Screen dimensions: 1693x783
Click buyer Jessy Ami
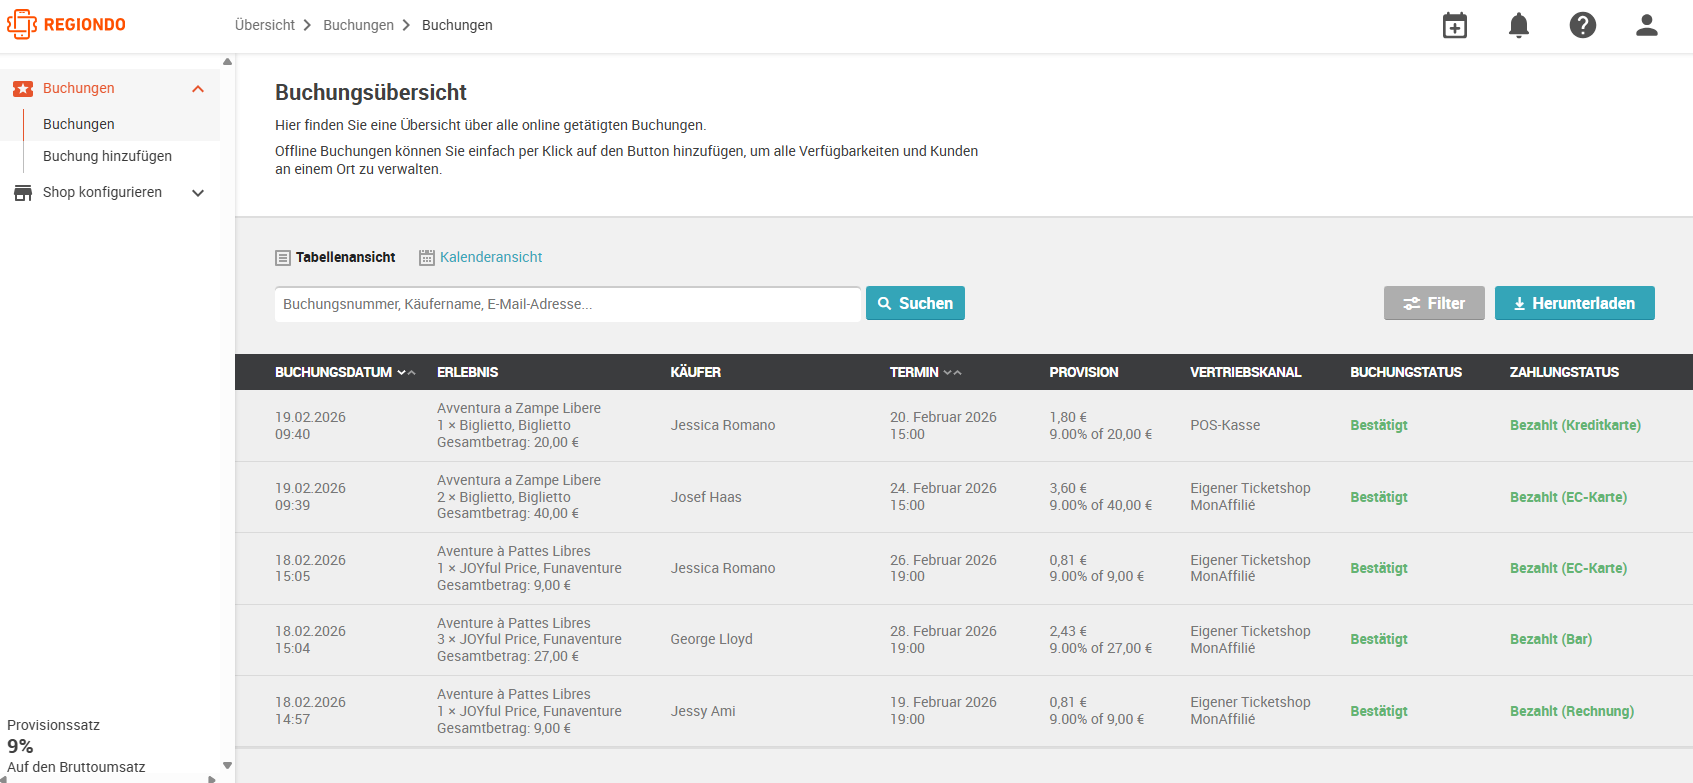tap(703, 711)
